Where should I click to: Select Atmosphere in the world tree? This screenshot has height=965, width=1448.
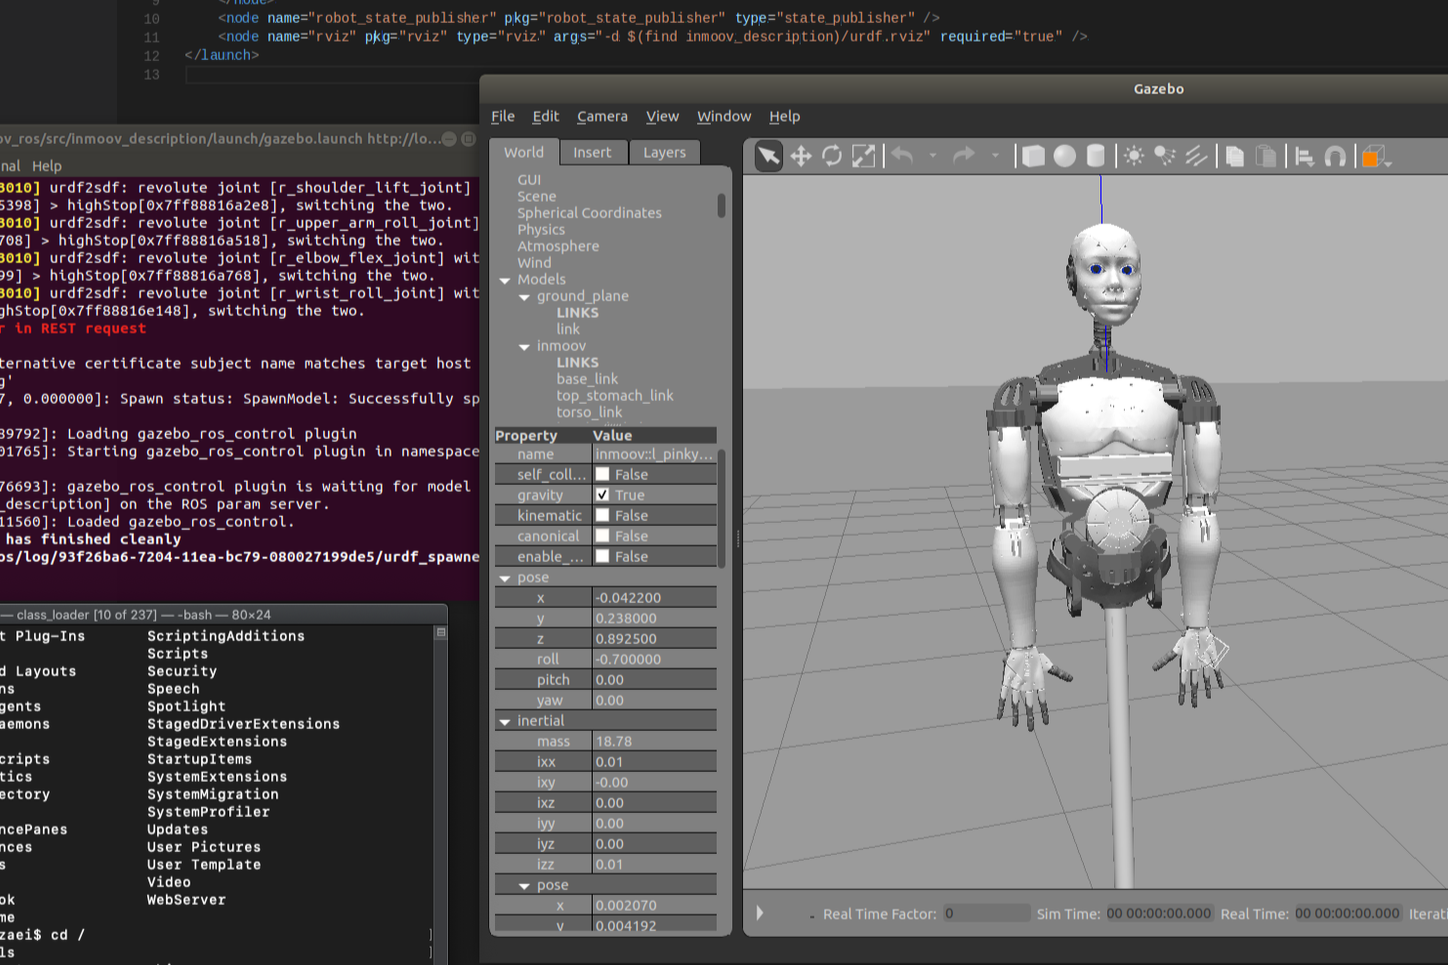coord(558,246)
